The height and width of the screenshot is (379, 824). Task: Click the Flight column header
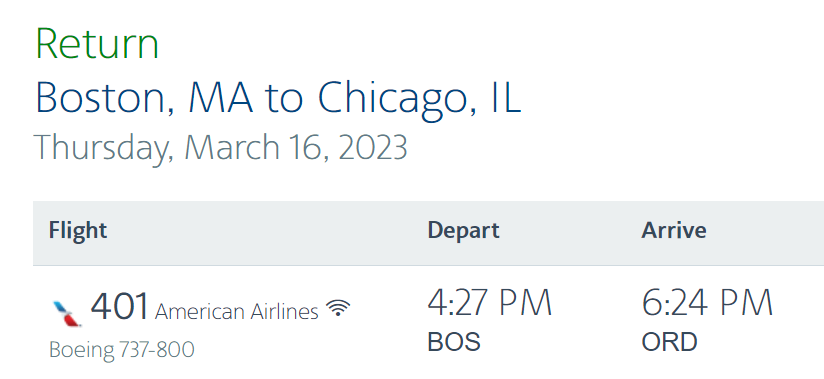(x=78, y=230)
